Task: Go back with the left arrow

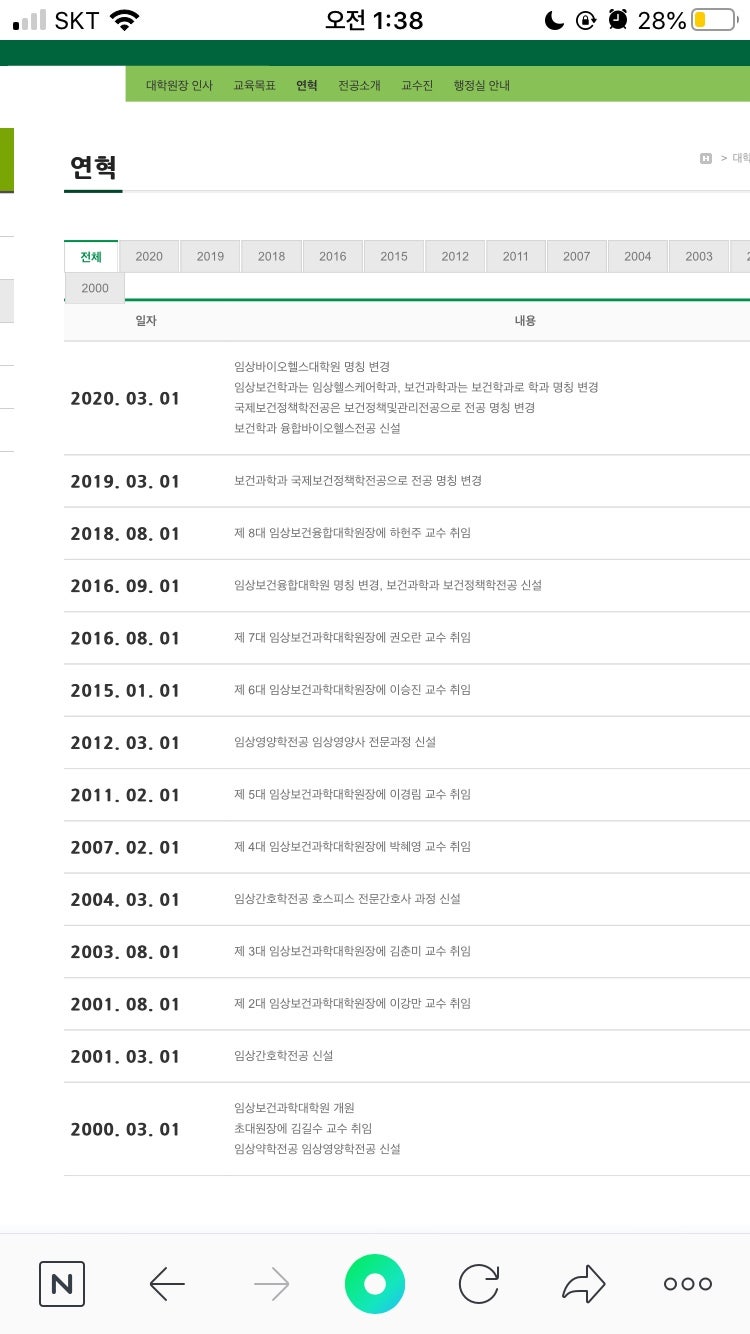Action: click(x=167, y=1284)
